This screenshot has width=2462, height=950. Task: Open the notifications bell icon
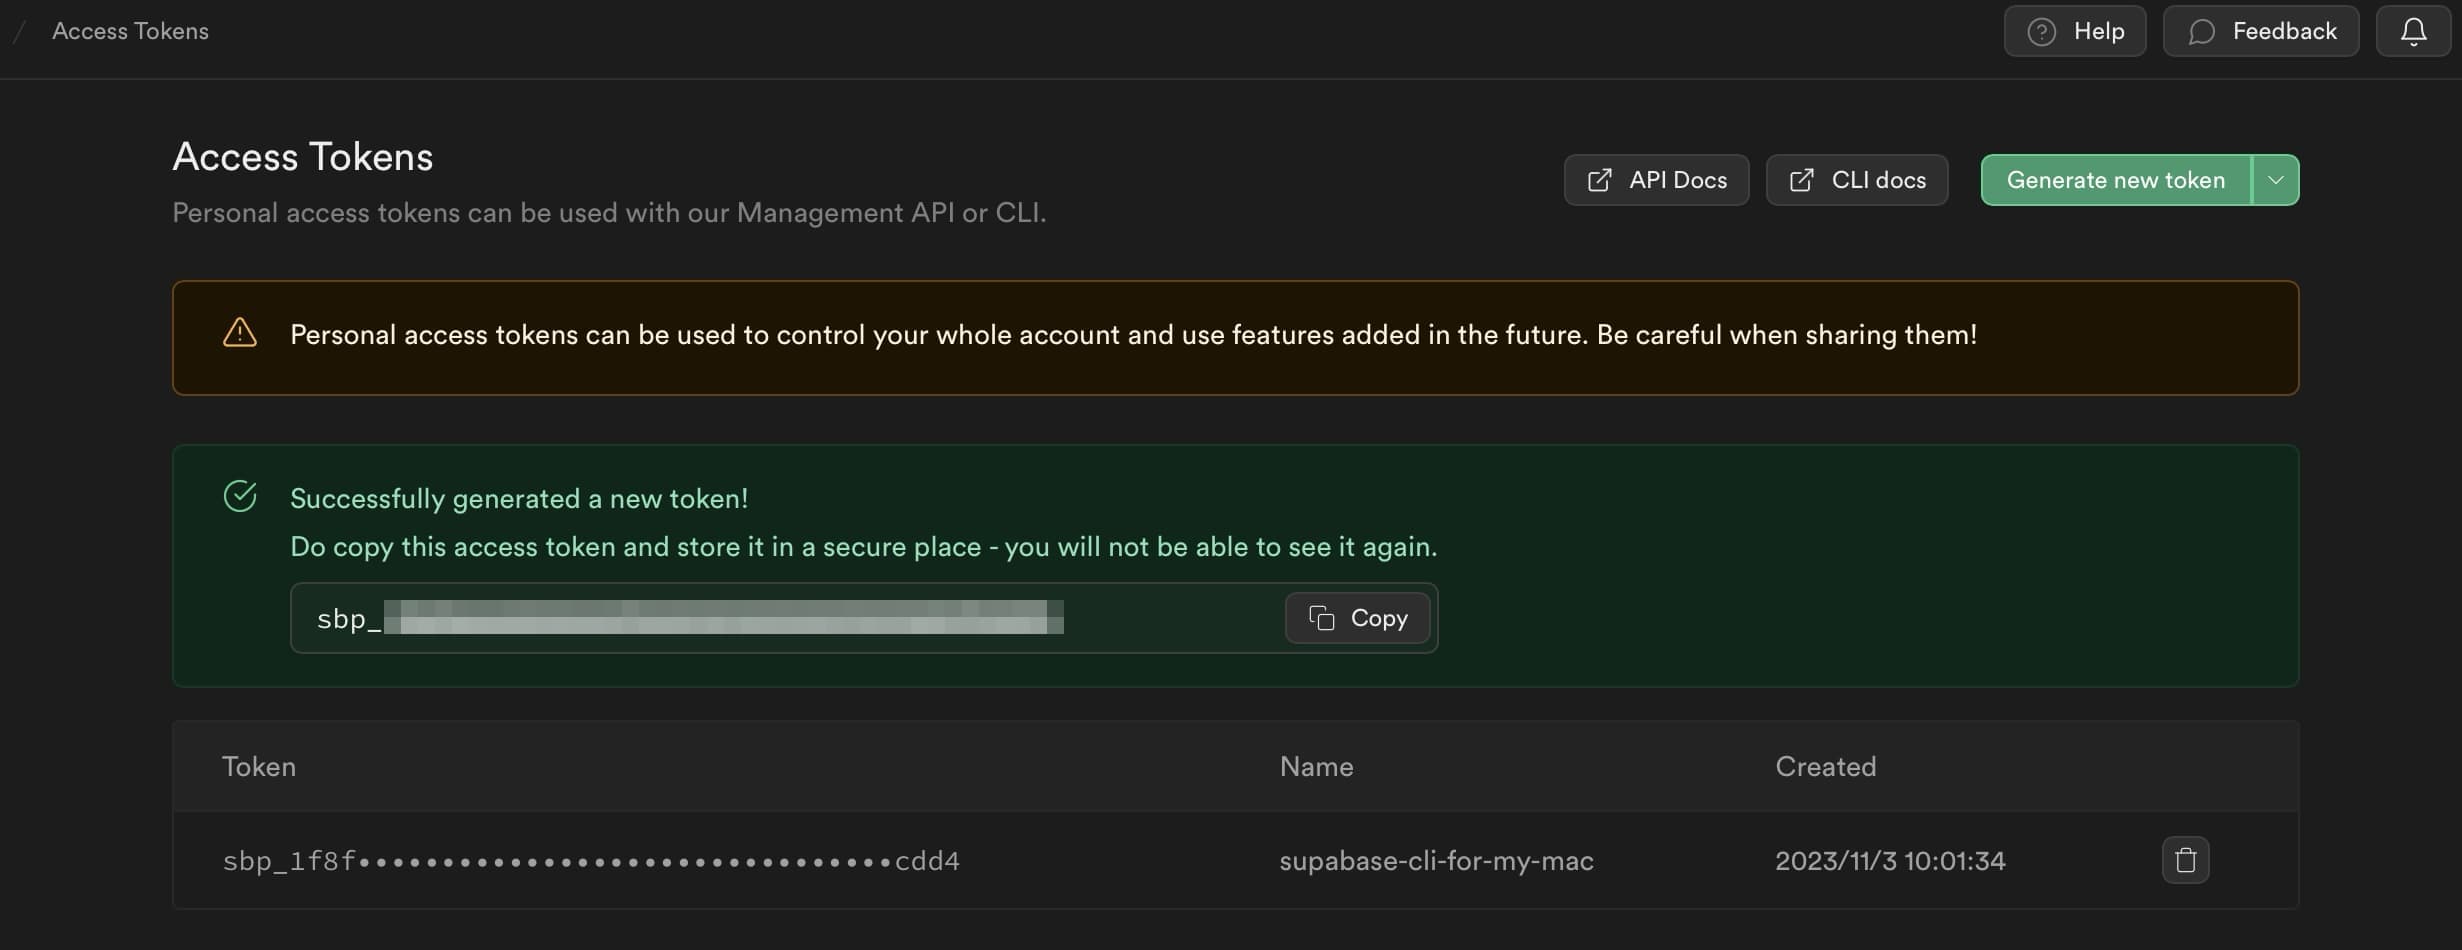pos(2413,31)
